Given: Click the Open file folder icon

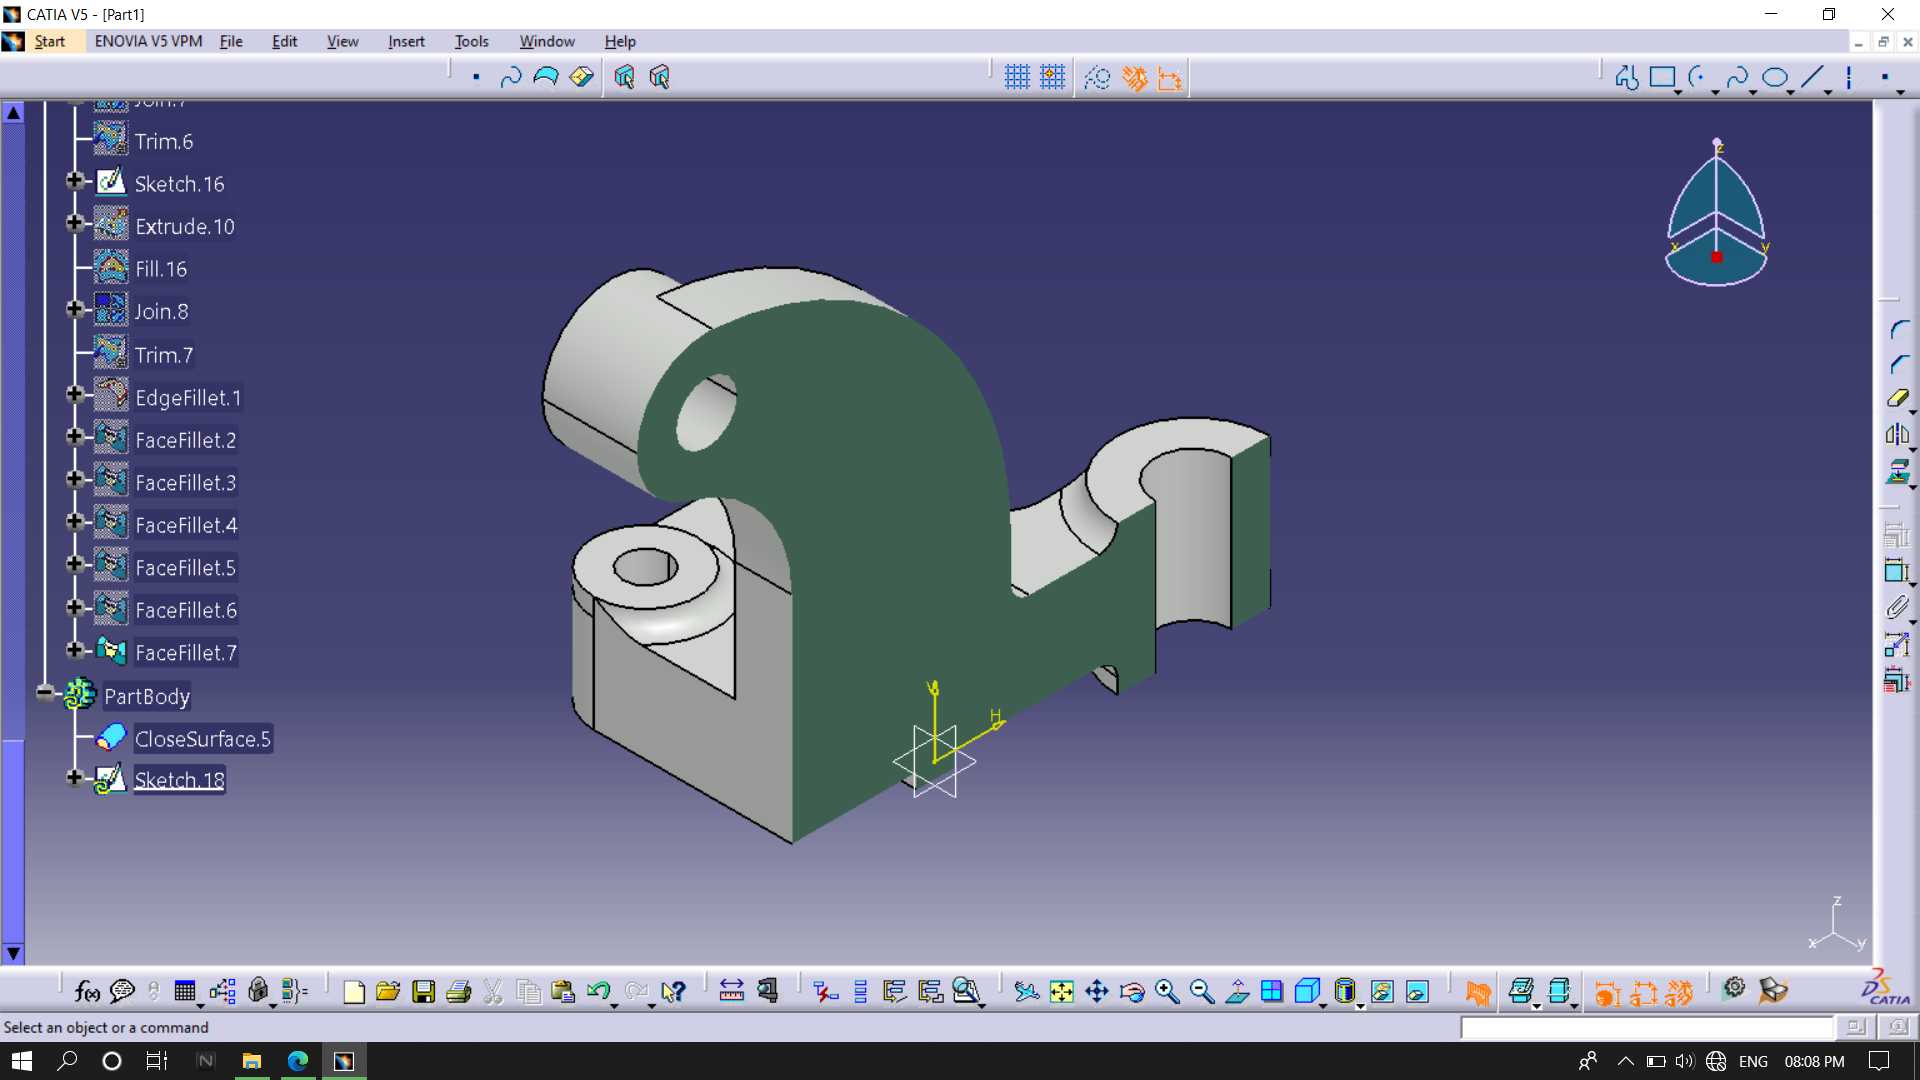Looking at the screenshot, I should 388,991.
